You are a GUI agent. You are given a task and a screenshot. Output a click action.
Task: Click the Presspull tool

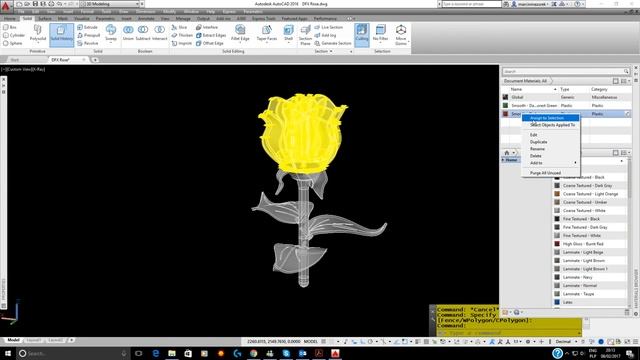[x=89, y=35]
